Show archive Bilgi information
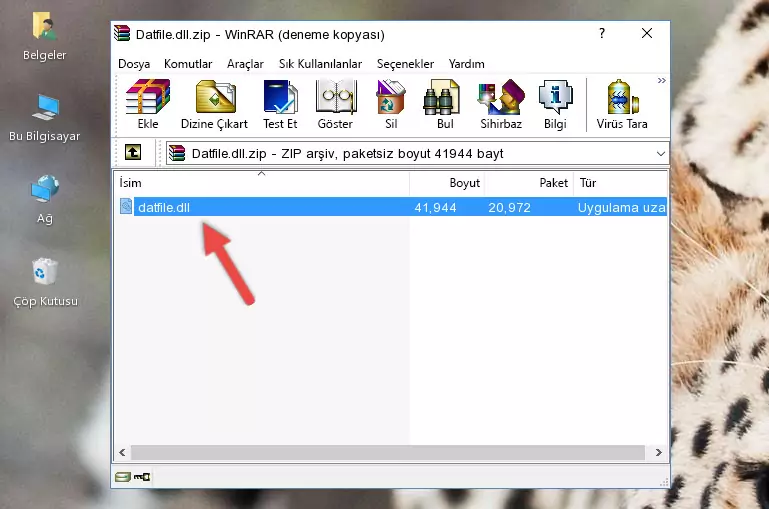 pos(555,104)
